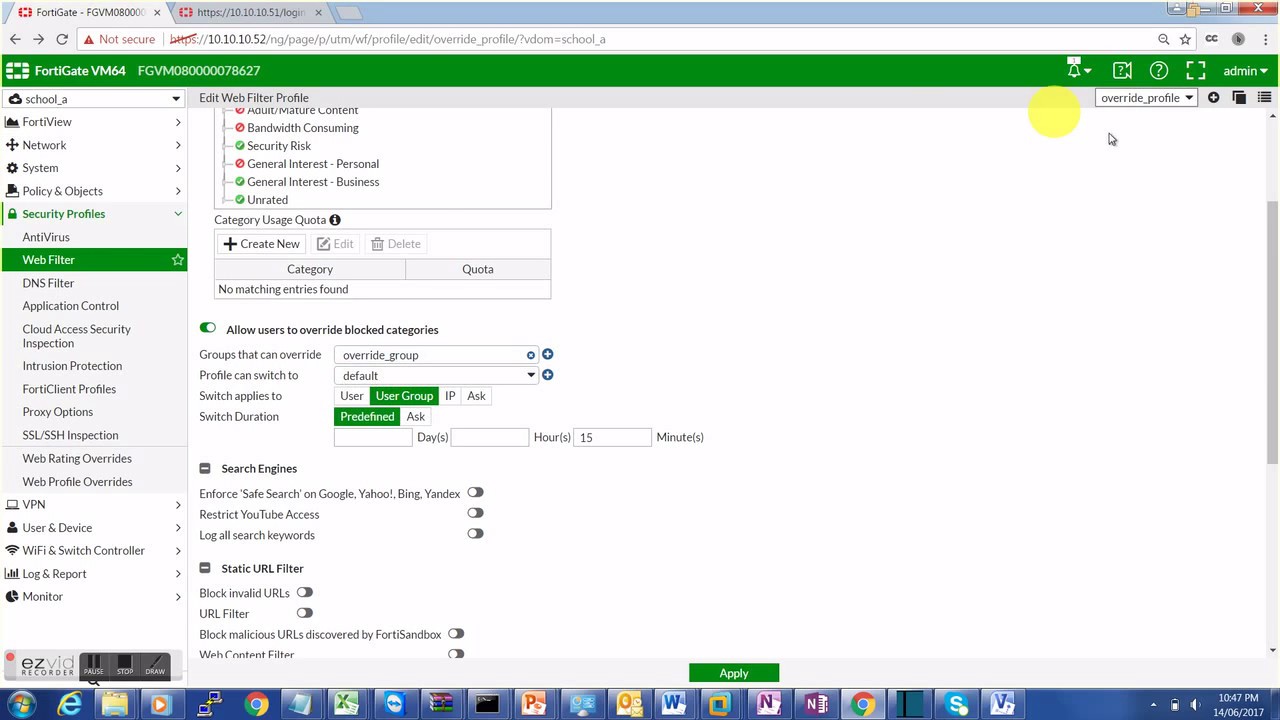
Task: Click the Apply button
Action: (x=733, y=673)
